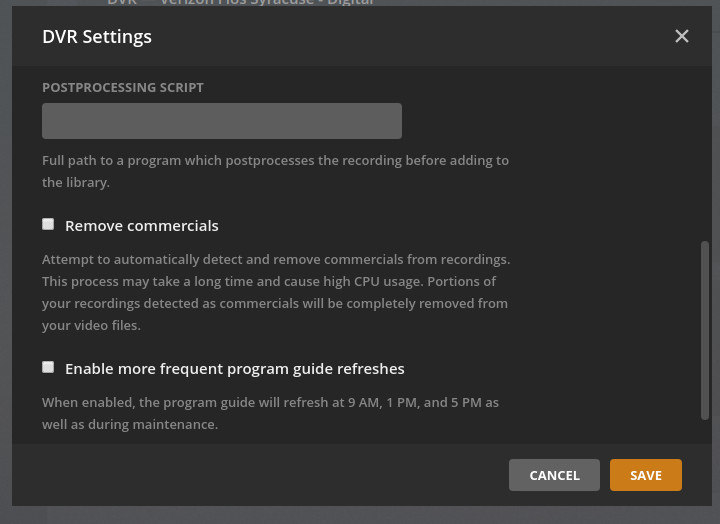Click the DVR Settings title text
Viewport: 720px width, 524px height.
97,37
